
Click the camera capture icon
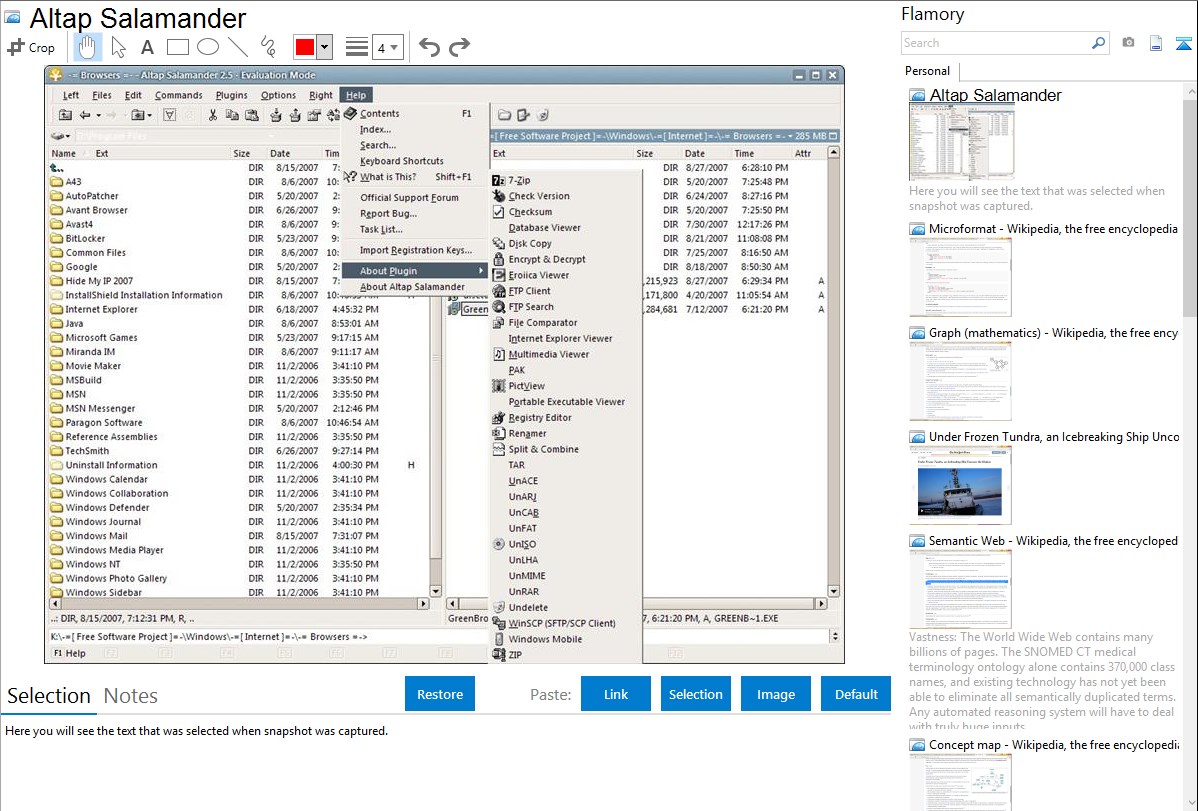click(x=1128, y=43)
